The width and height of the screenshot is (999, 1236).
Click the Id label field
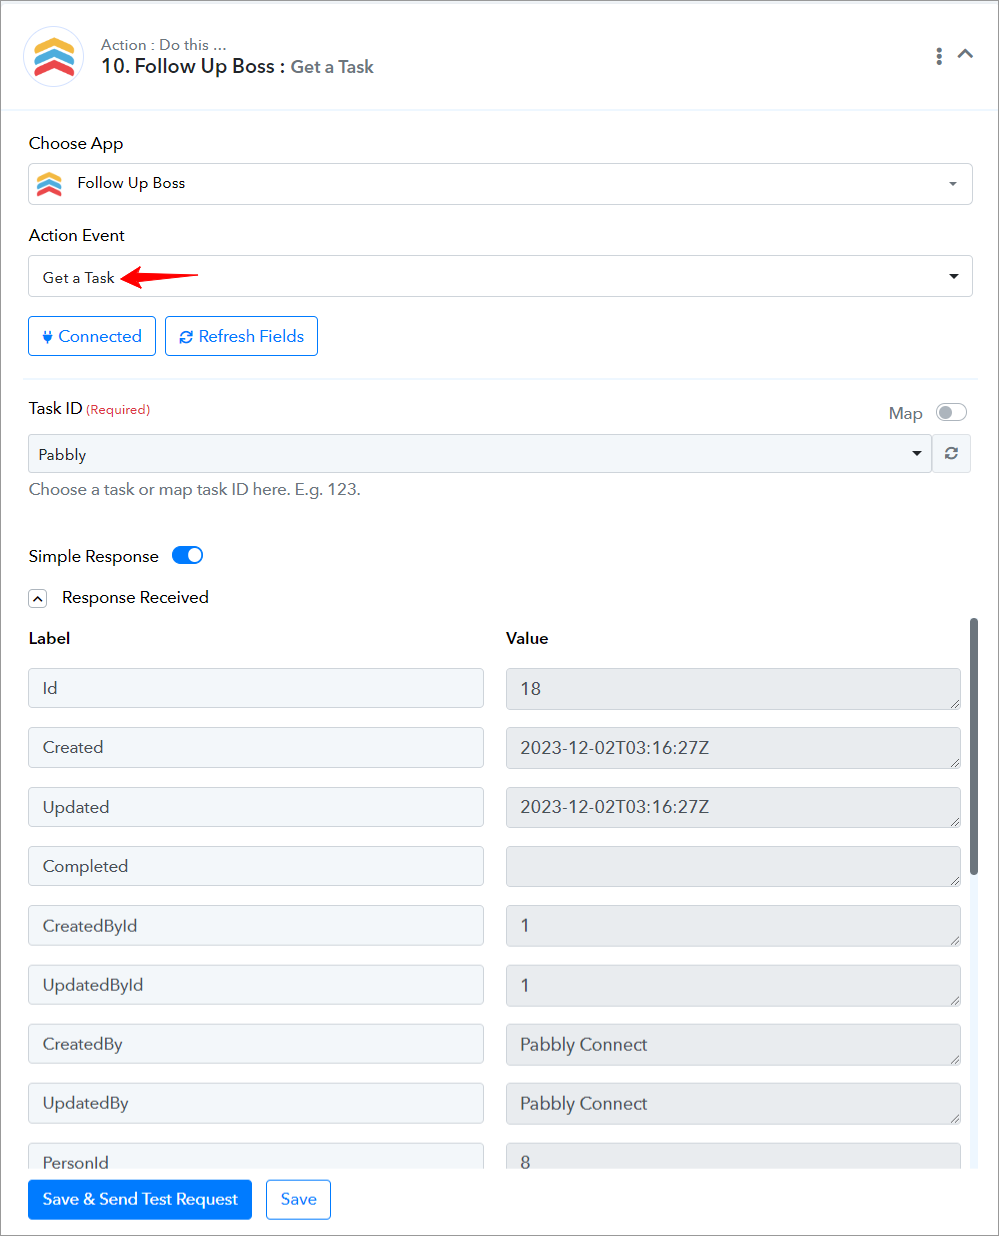point(256,688)
